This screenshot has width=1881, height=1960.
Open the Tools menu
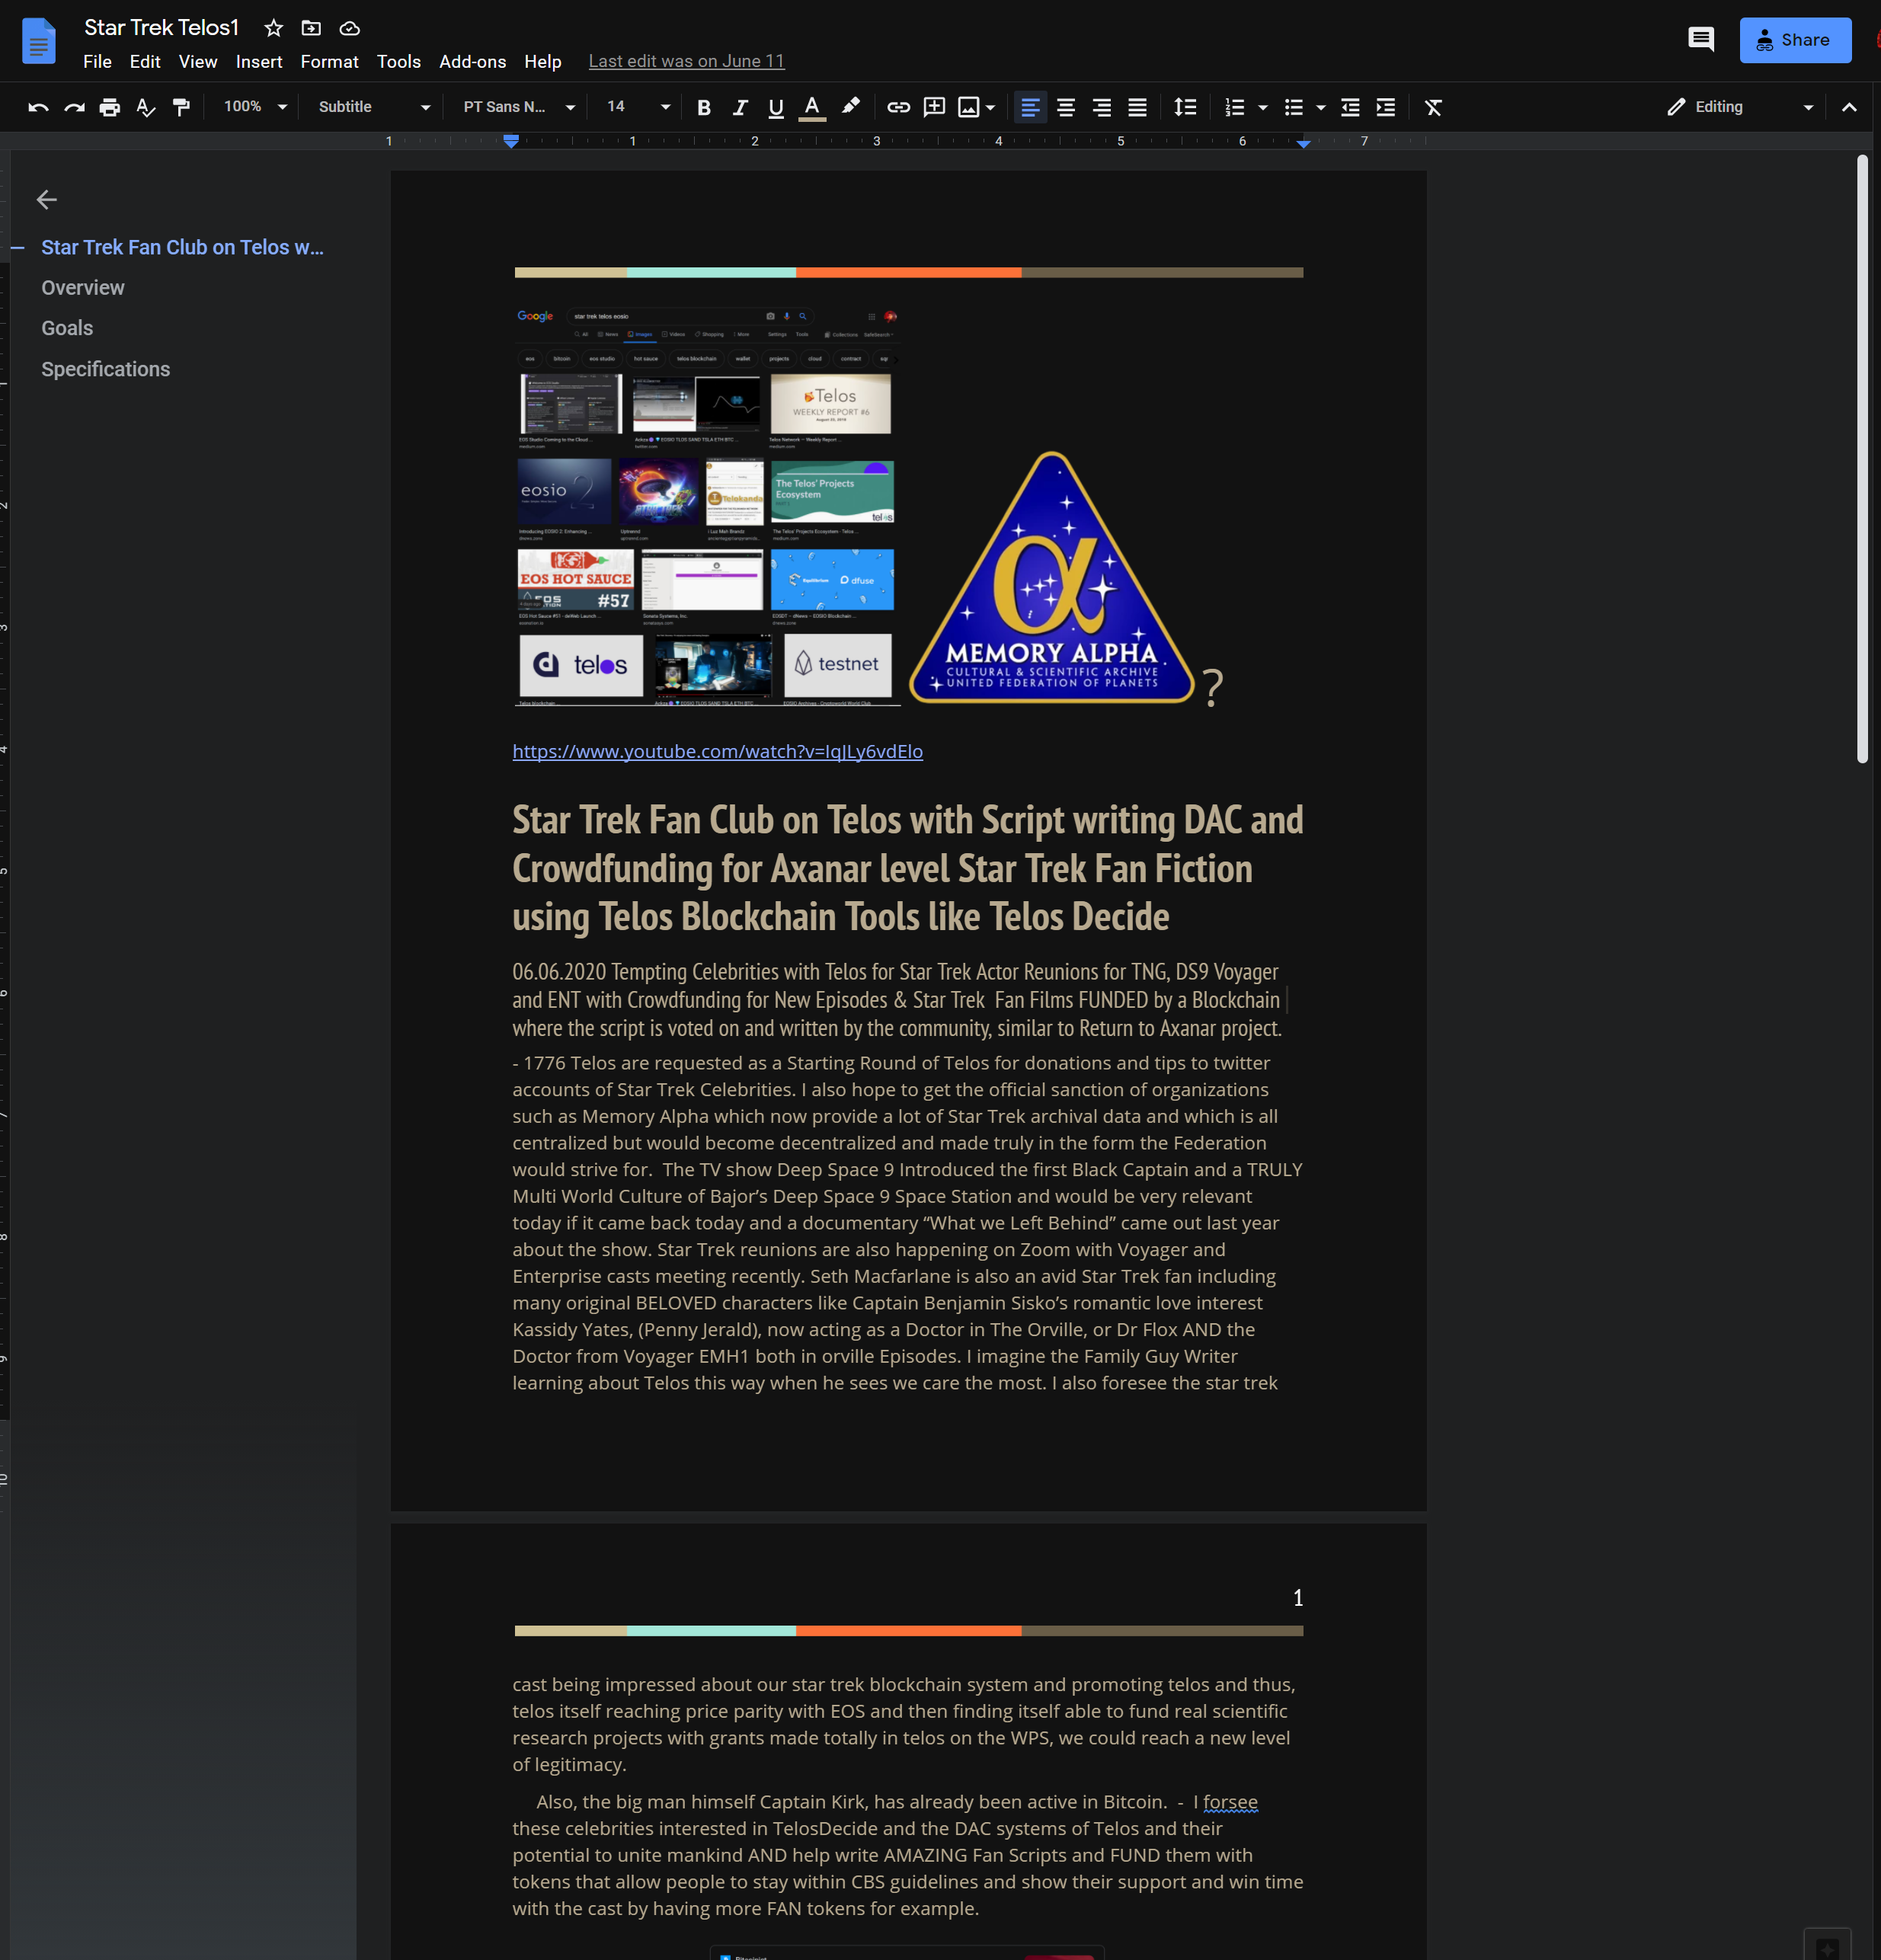pyautogui.click(x=398, y=62)
